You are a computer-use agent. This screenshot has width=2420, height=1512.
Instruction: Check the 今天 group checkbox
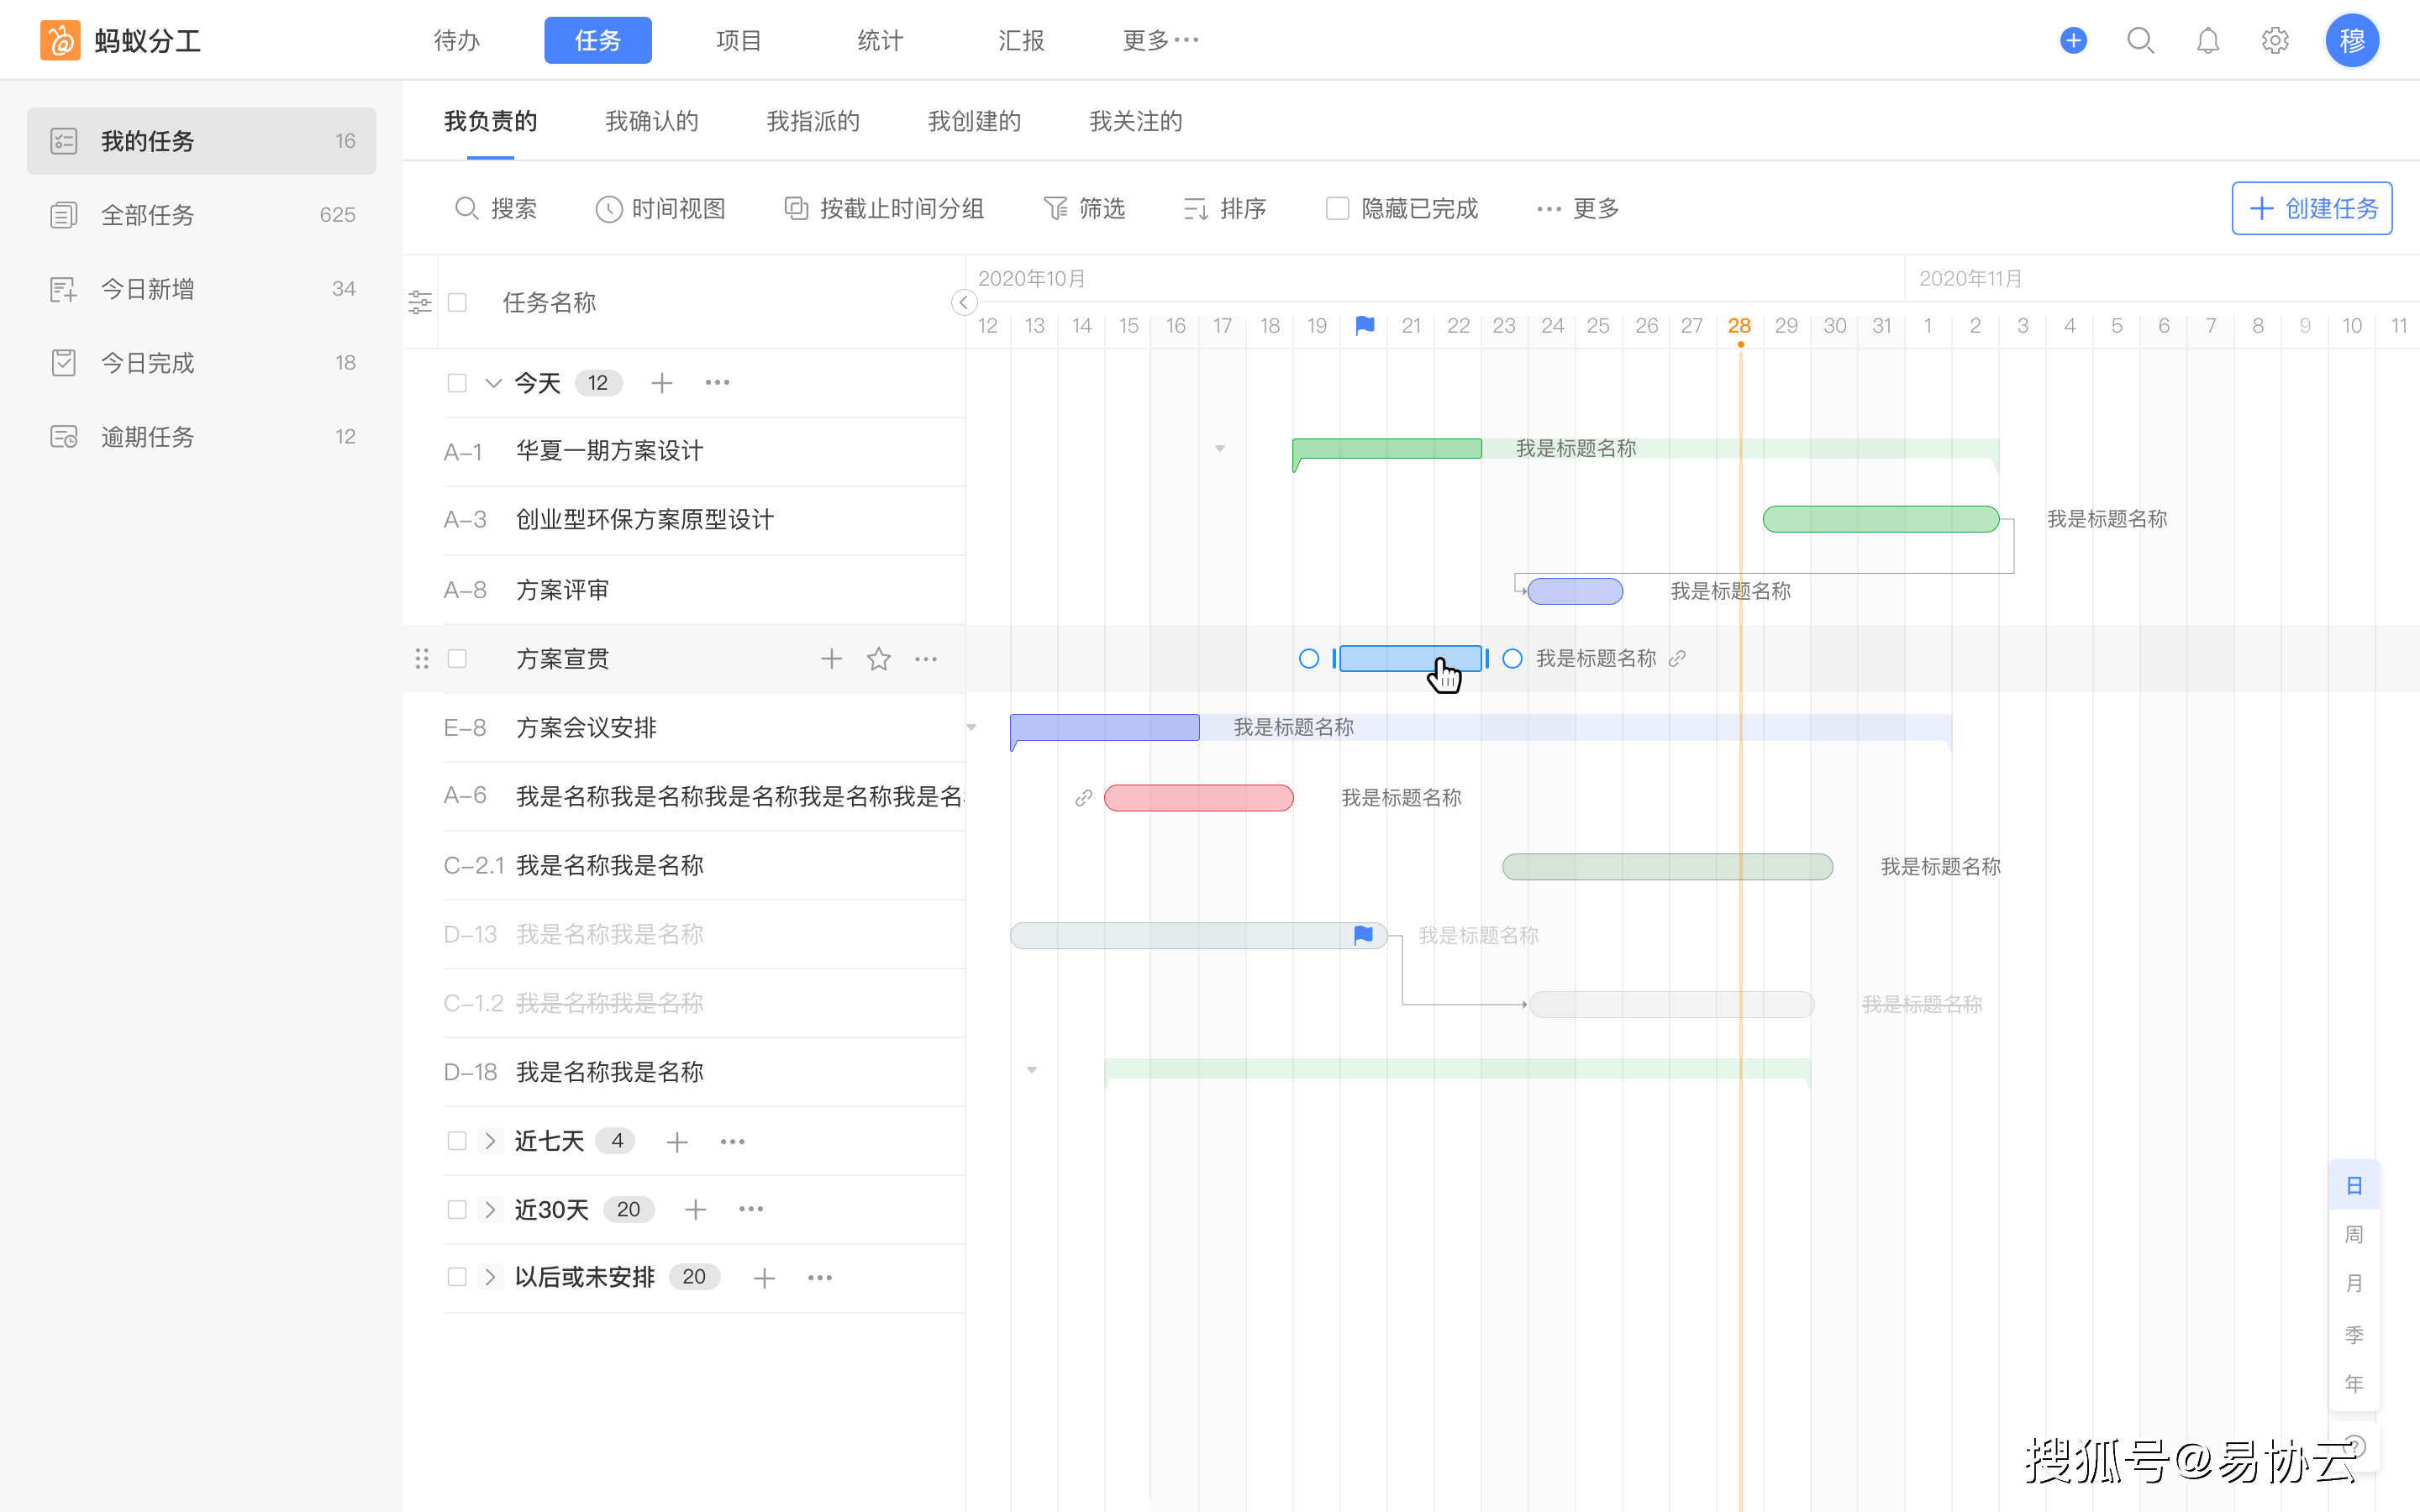pos(457,383)
